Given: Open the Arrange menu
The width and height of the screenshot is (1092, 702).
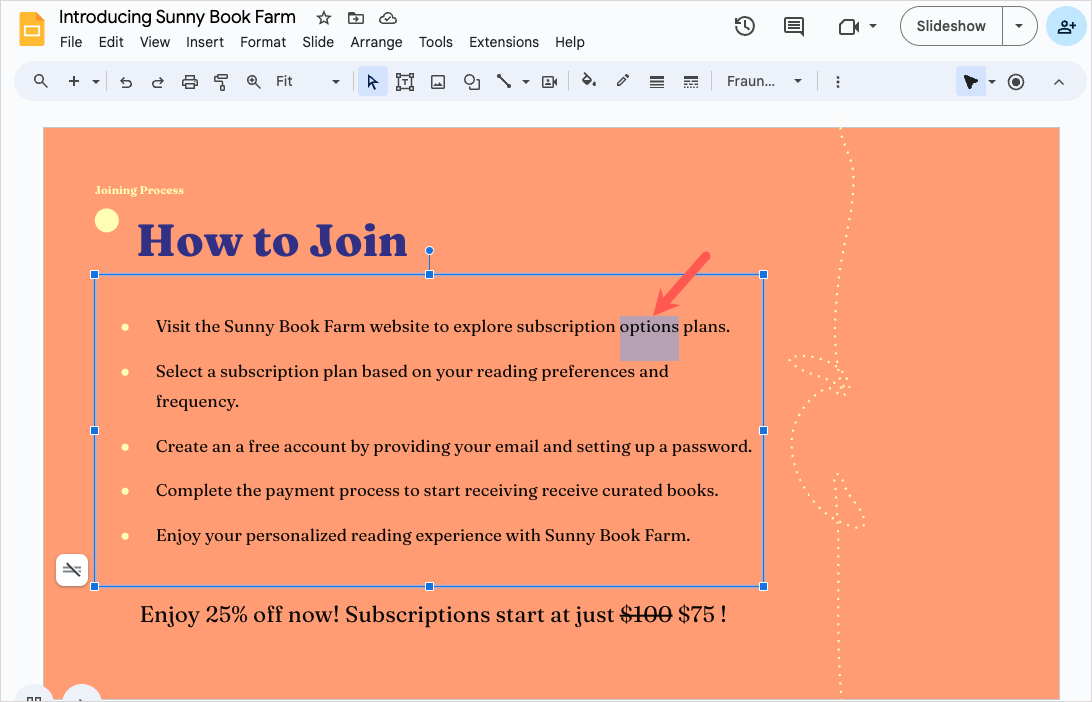Looking at the screenshot, I should tap(376, 42).
